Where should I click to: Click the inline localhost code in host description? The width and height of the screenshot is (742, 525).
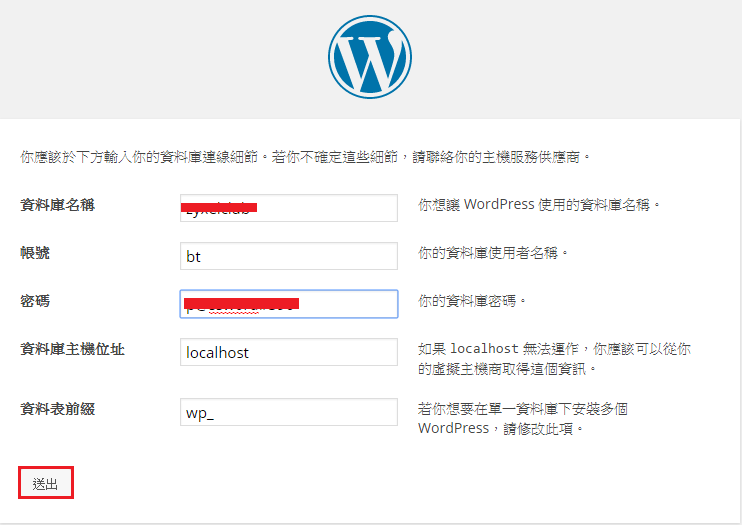click(484, 349)
